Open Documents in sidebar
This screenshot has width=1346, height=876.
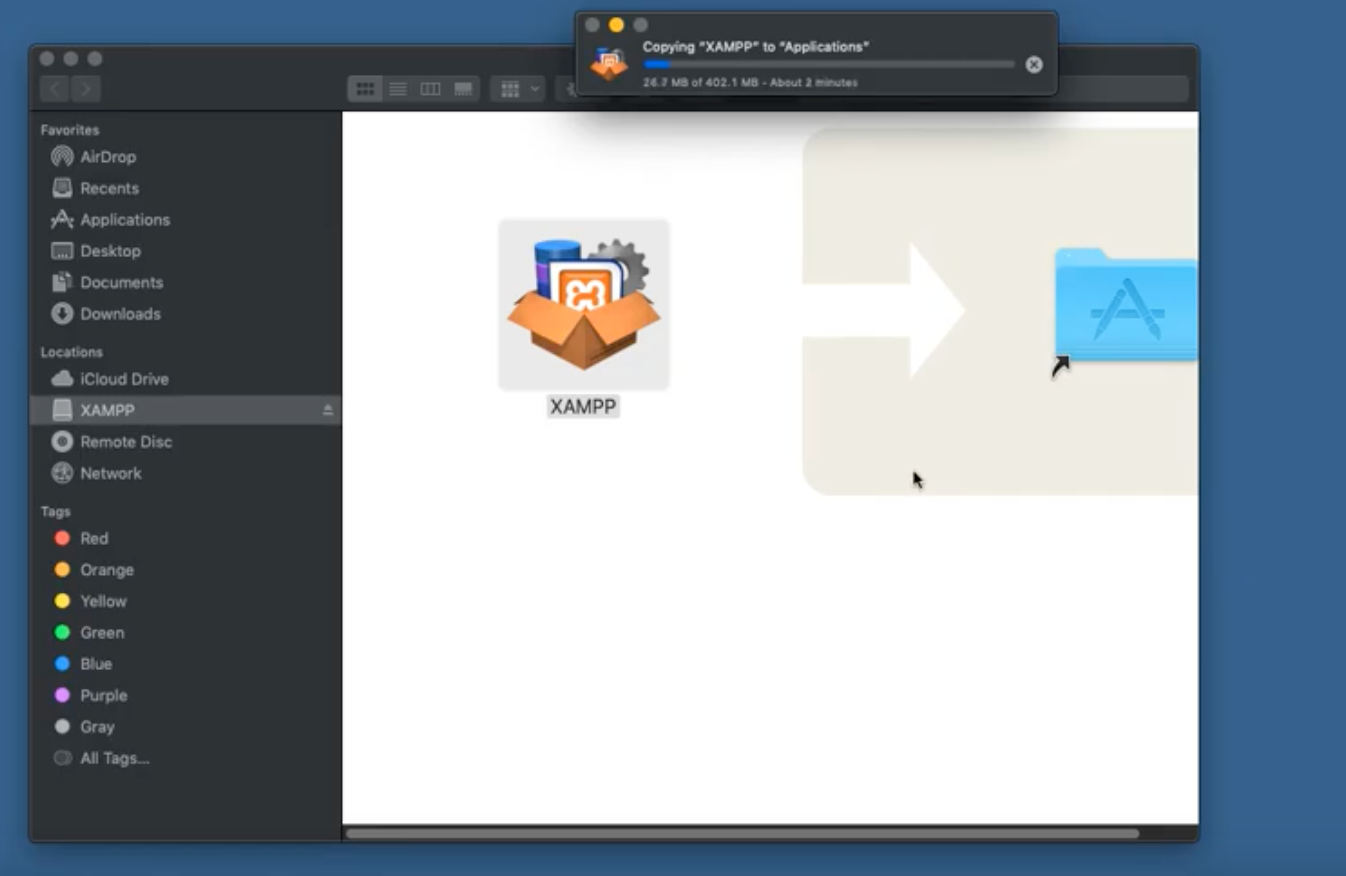tap(107, 282)
